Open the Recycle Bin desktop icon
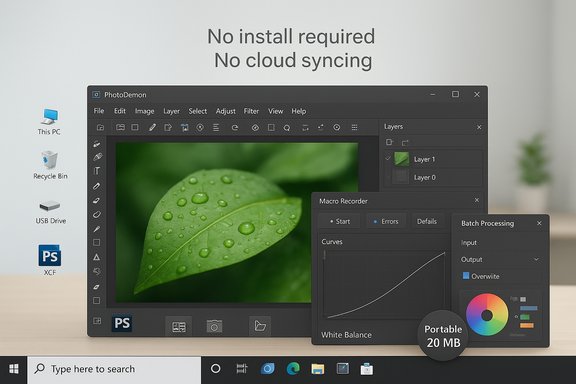576x384 pixels. point(50,165)
